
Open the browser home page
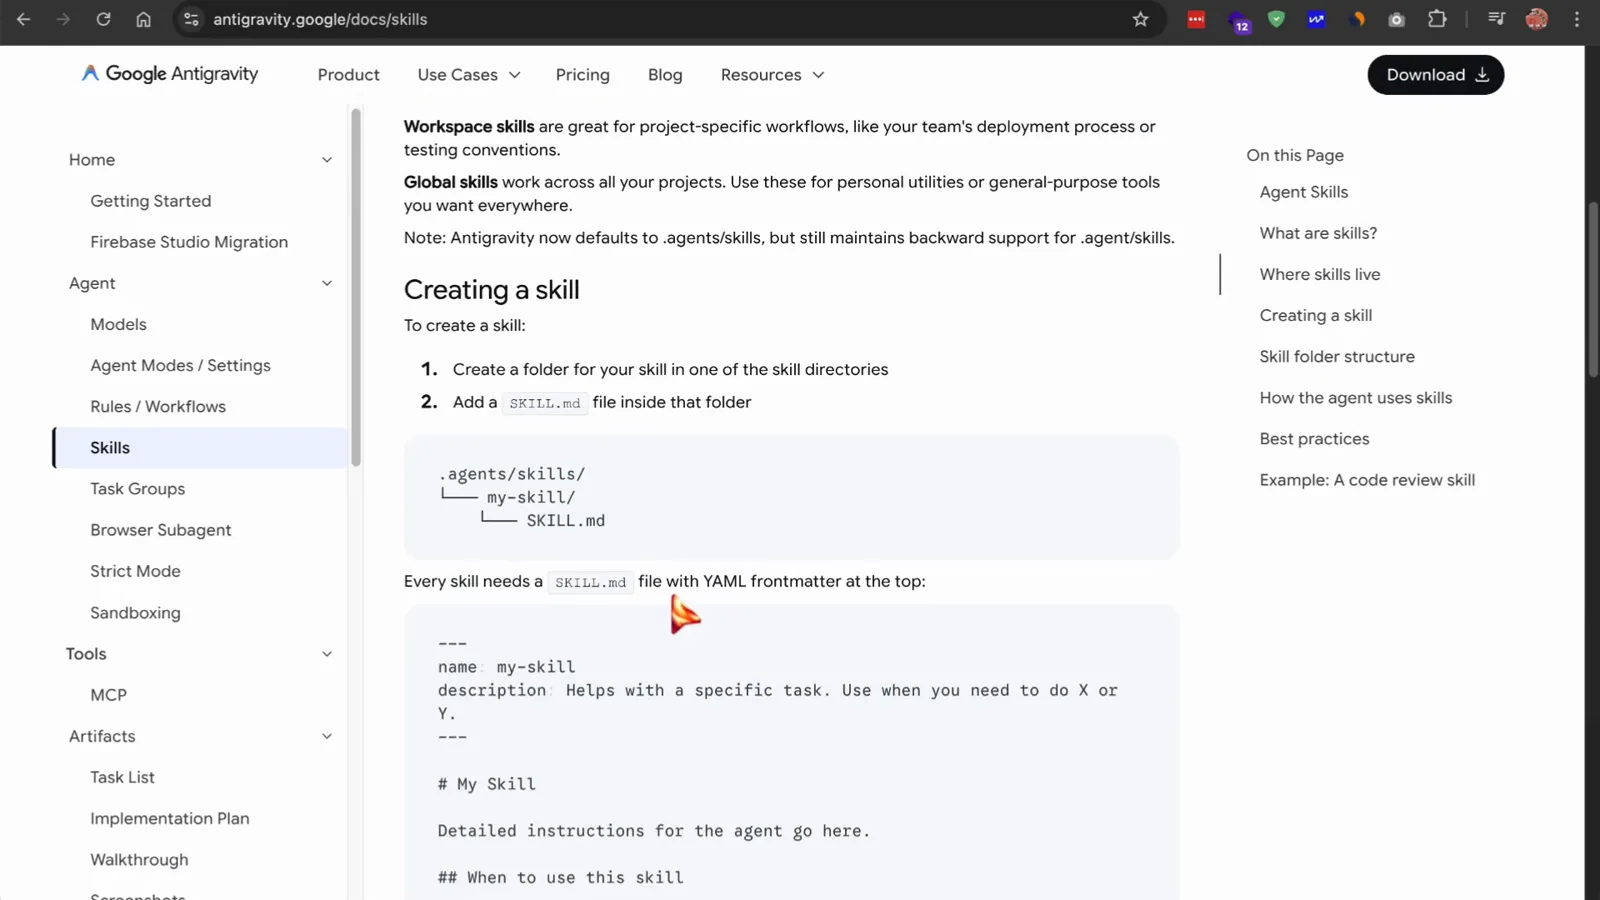coord(143,19)
